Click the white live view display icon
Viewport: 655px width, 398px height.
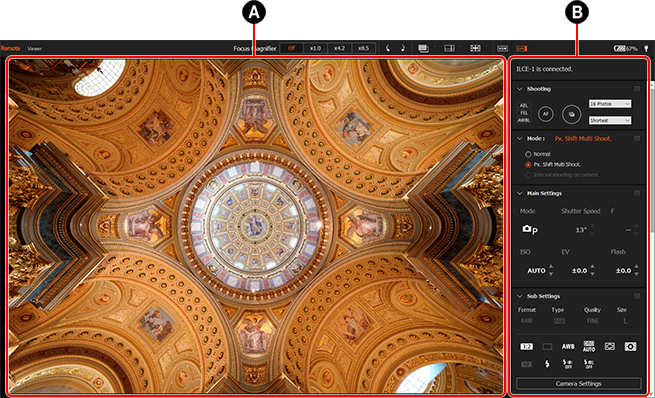coord(502,48)
